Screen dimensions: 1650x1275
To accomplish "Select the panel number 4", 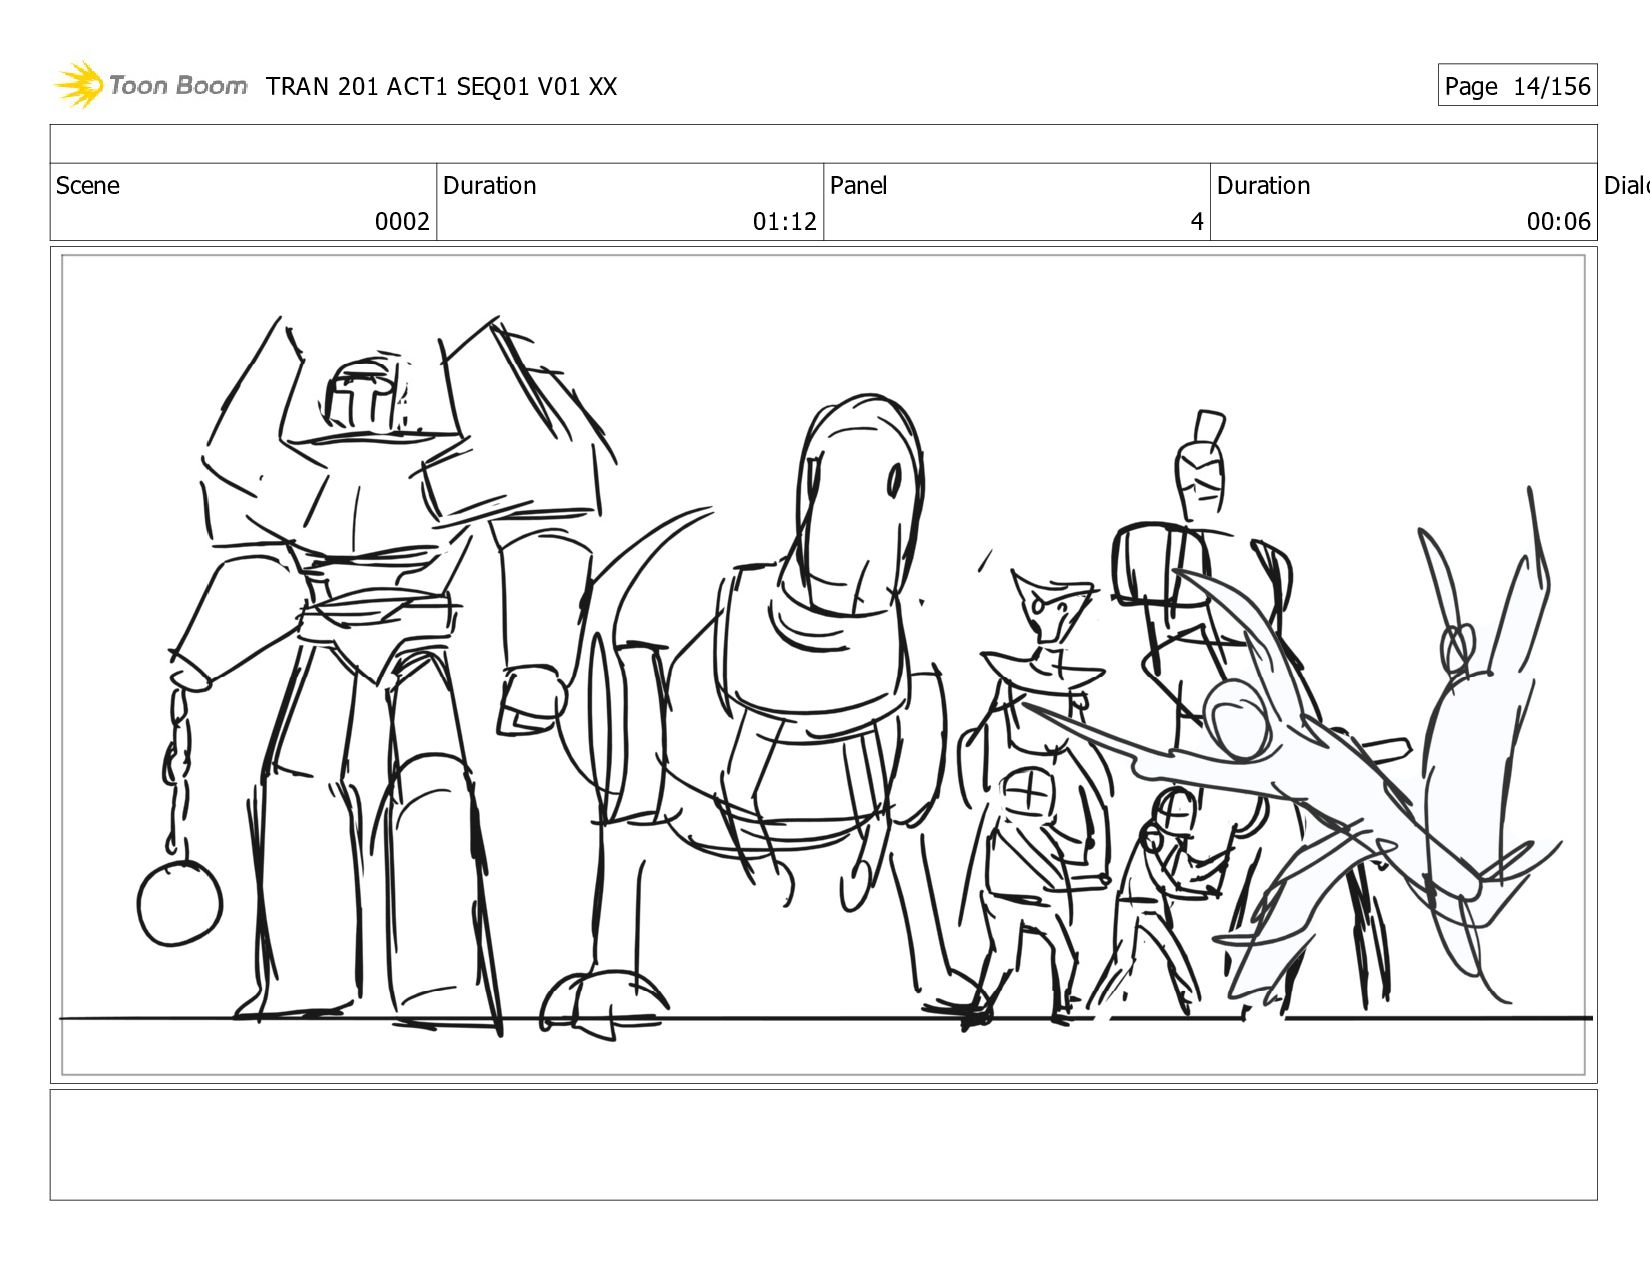I will point(1197,222).
